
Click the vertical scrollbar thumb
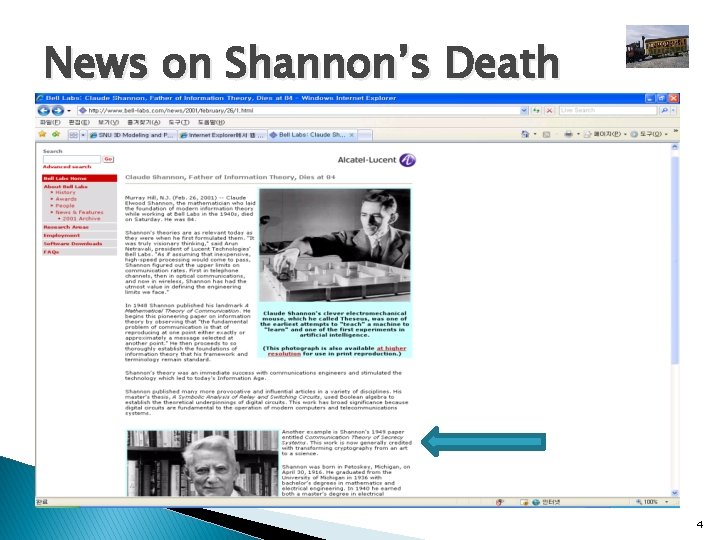(x=675, y=260)
